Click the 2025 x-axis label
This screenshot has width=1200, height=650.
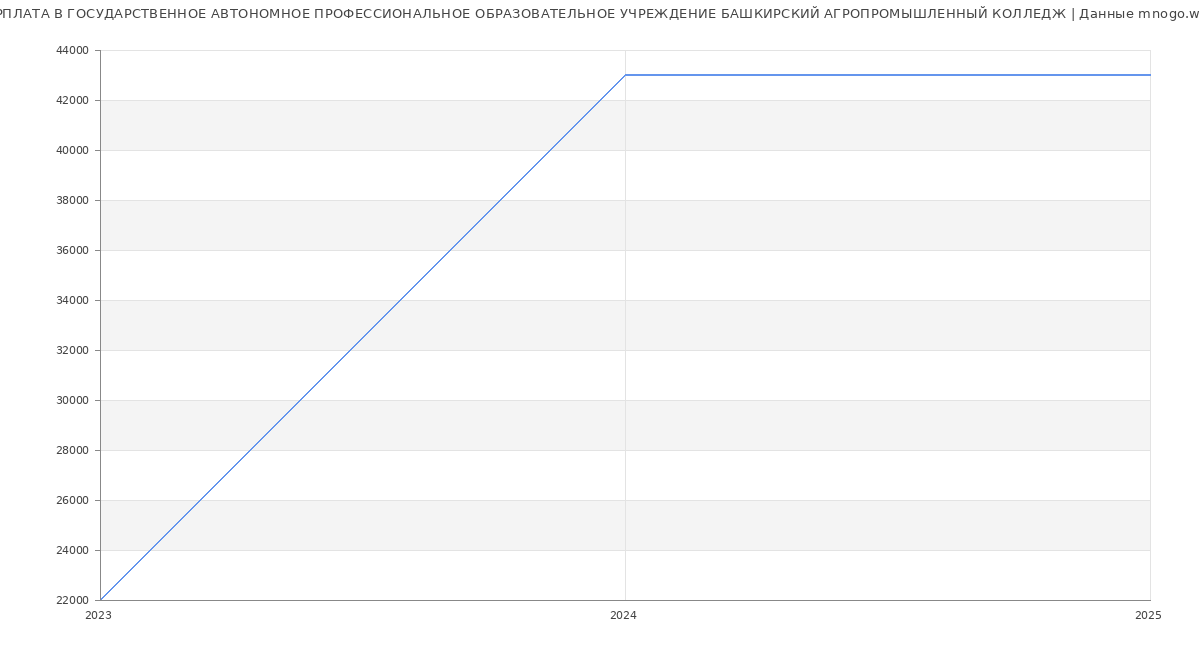click(x=1147, y=616)
